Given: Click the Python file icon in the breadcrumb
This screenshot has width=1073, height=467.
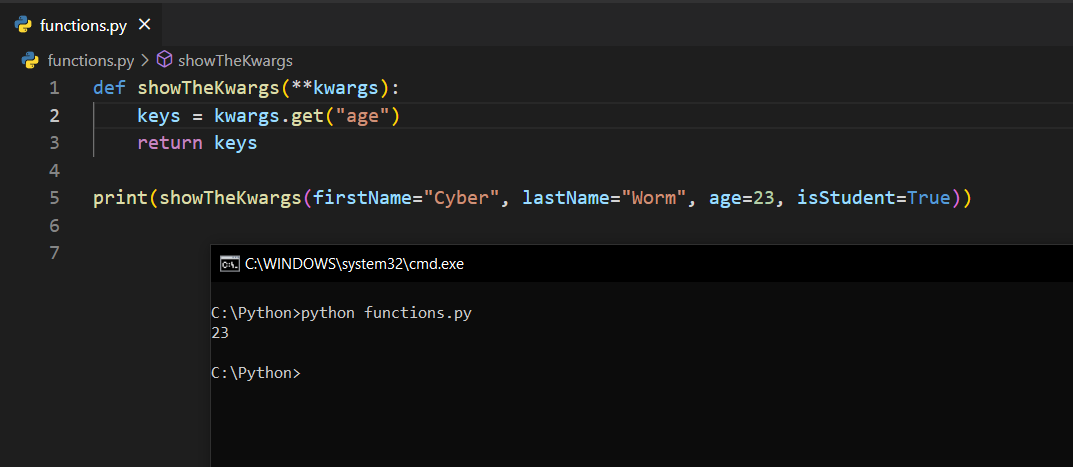Looking at the screenshot, I should click(x=31, y=60).
